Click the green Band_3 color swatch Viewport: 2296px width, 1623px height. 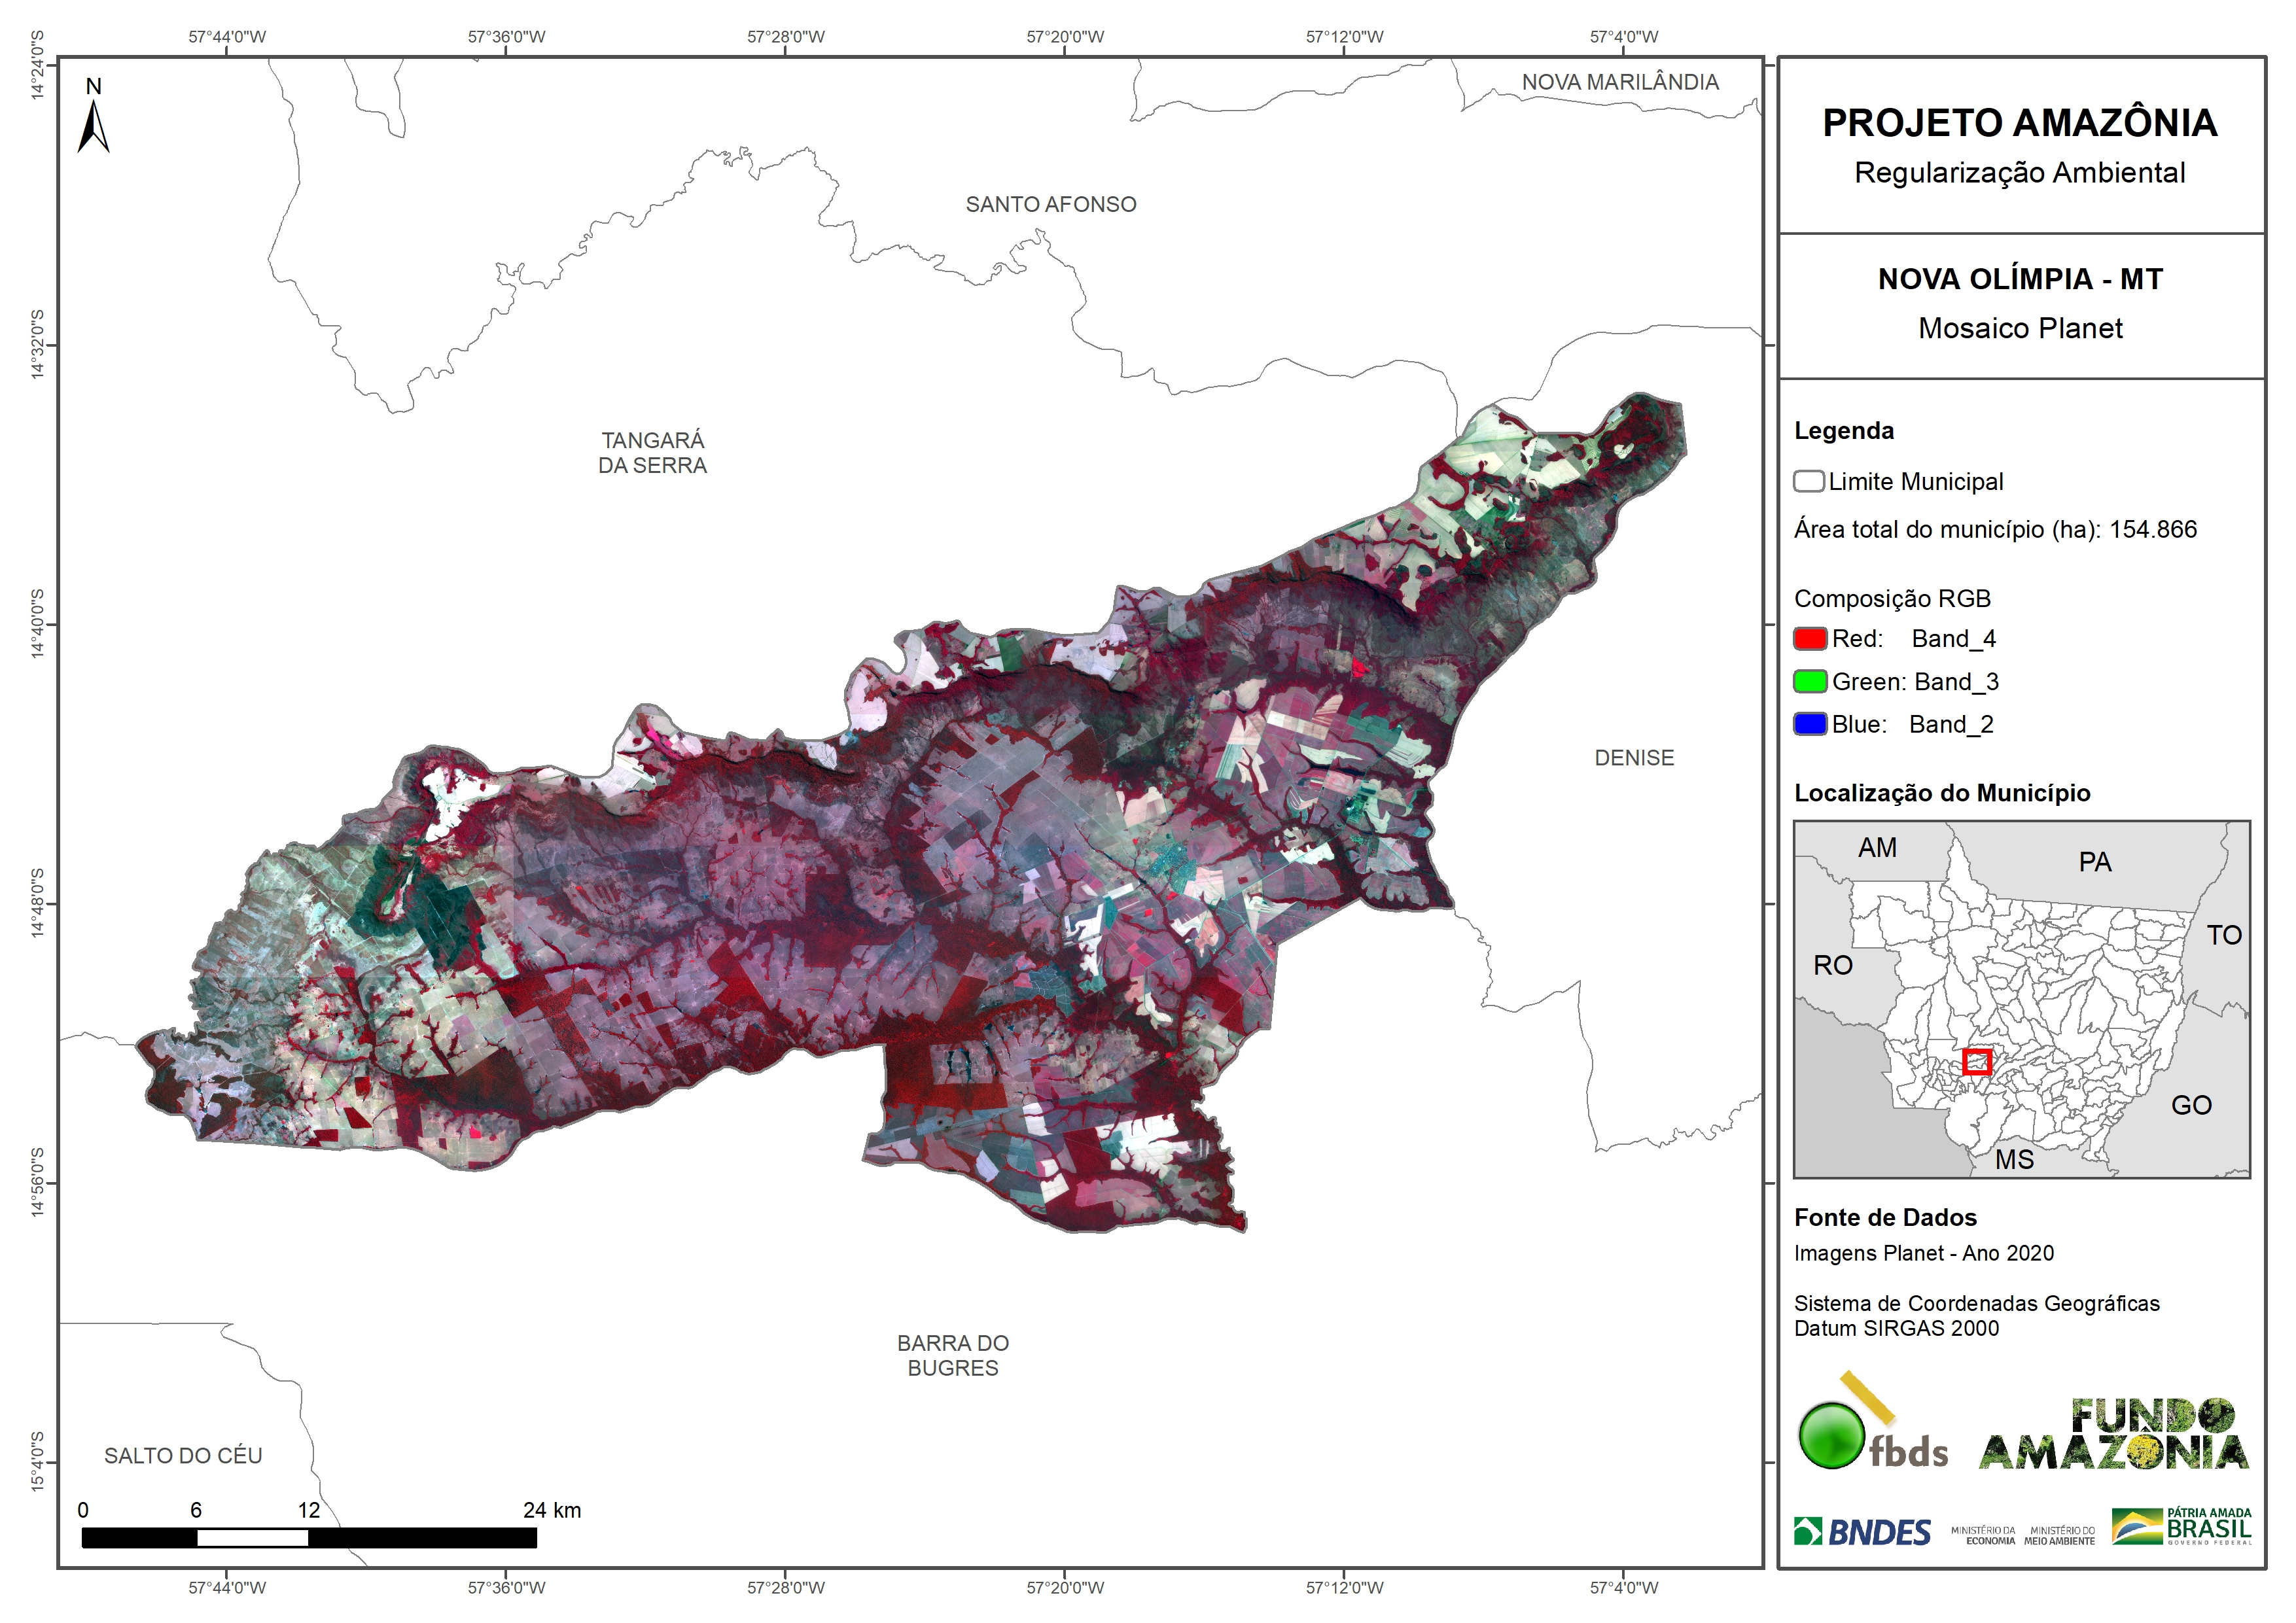pyautogui.click(x=1810, y=681)
